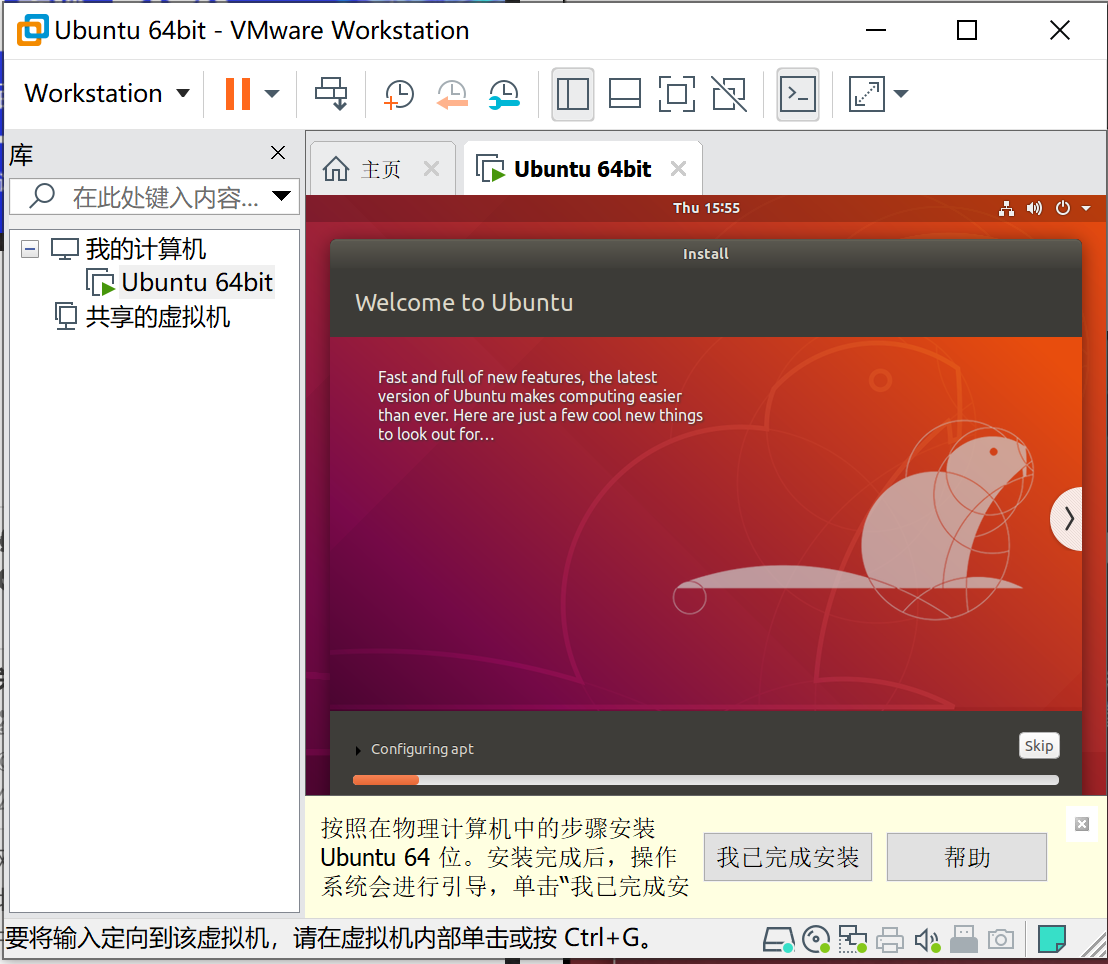The height and width of the screenshot is (964, 1108).
Task: Skip the Configuring apt installation step
Action: coord(1039,745)
